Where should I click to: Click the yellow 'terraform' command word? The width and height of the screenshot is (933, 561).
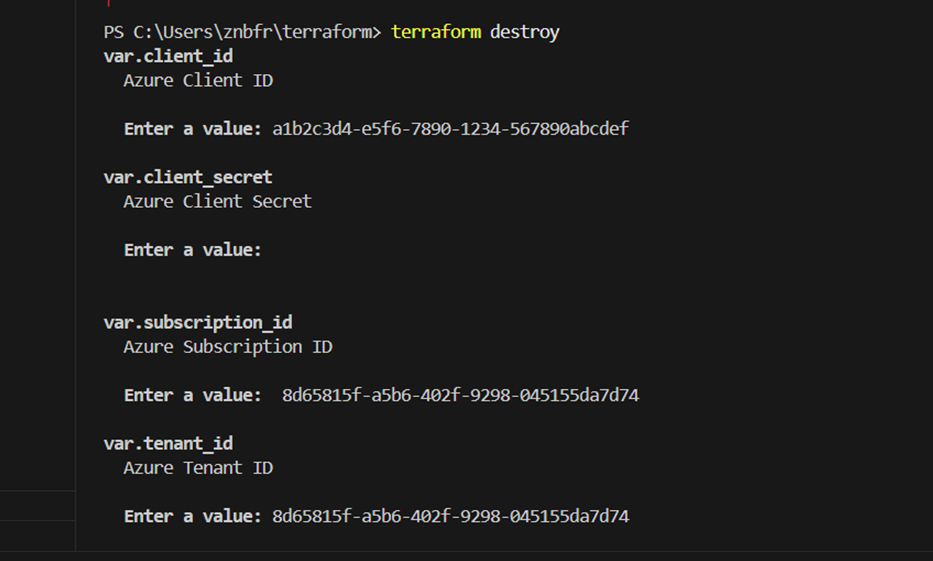(435, 32)
